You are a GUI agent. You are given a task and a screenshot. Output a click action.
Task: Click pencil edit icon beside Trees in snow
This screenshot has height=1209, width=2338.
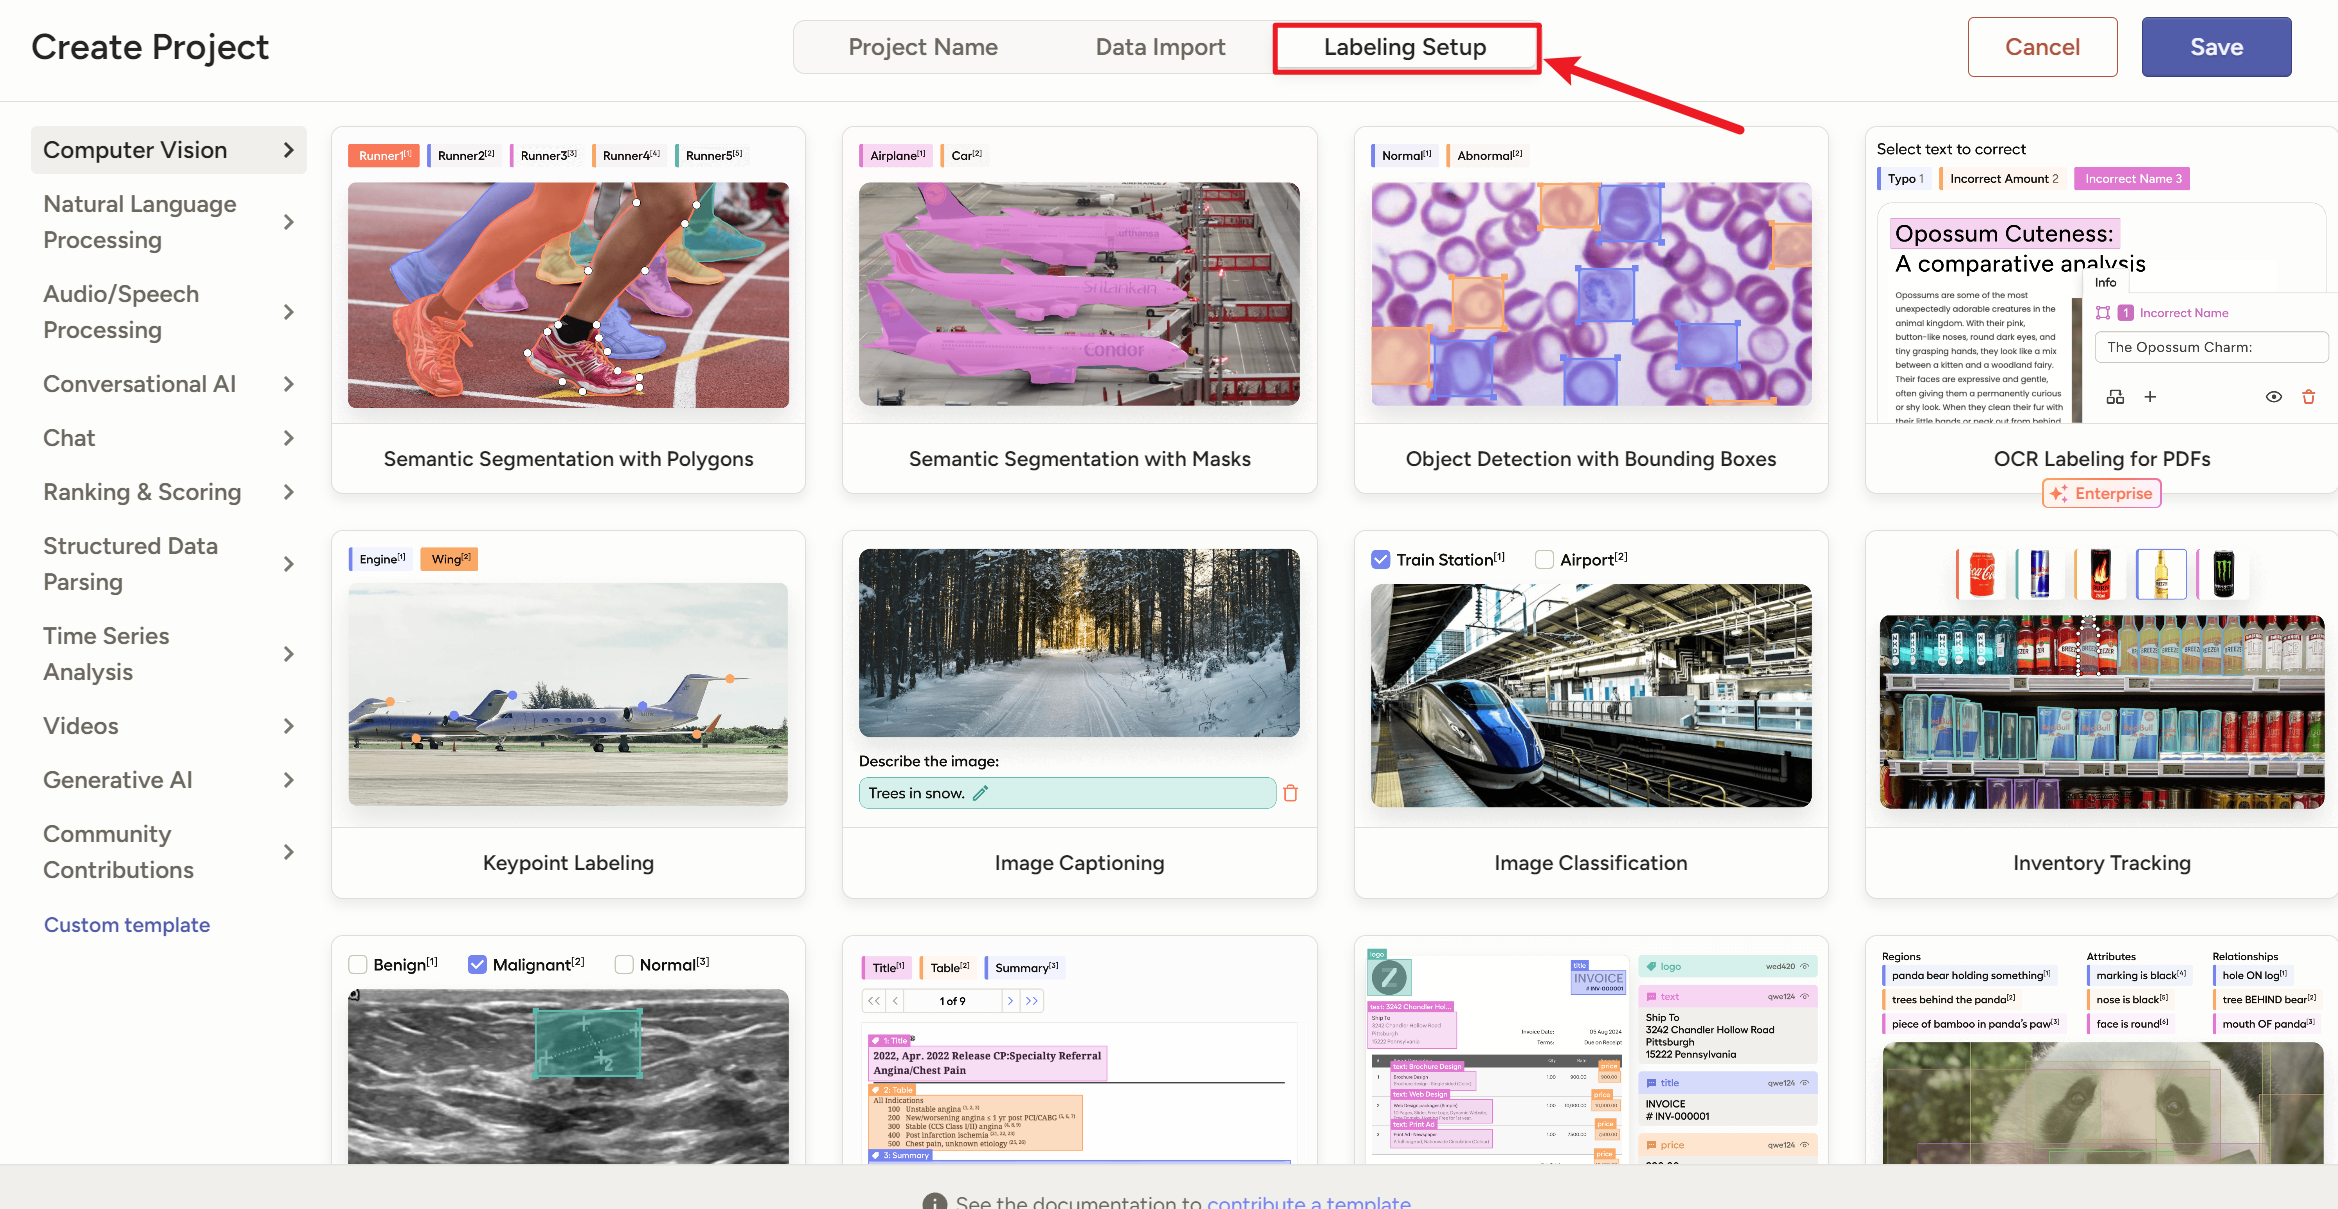[980, 793]
